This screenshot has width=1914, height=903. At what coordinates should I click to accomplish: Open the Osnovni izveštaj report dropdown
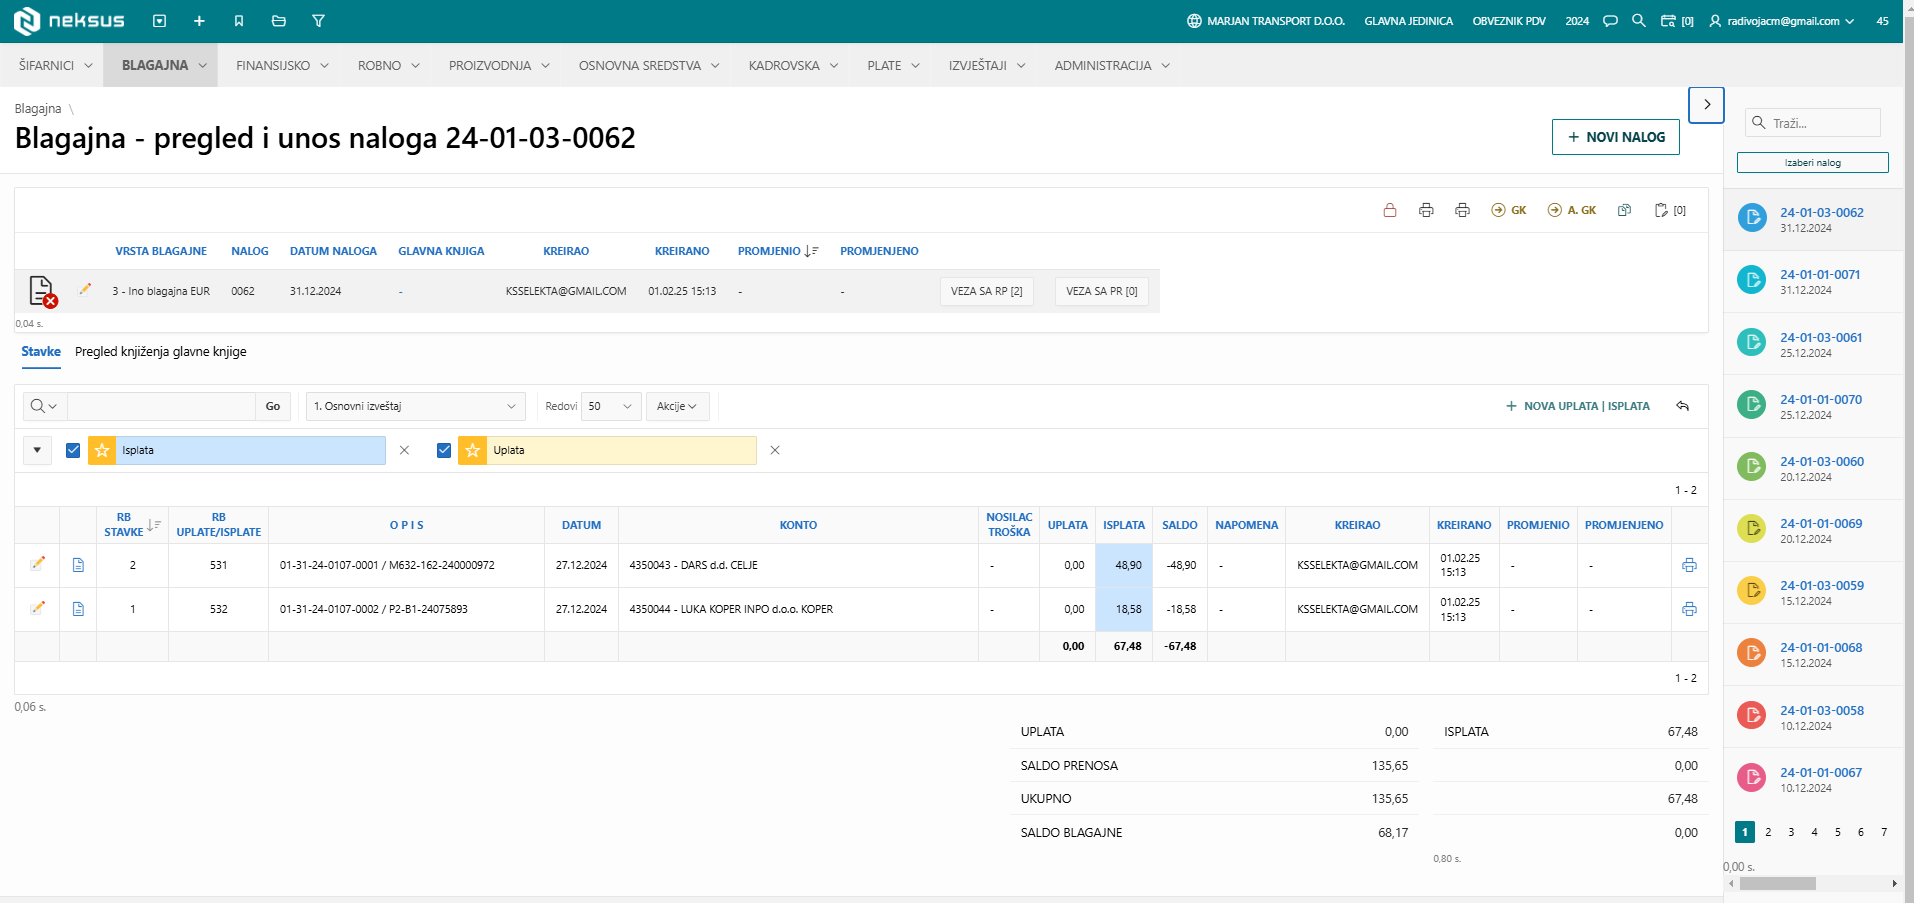[x=415, y=406]
